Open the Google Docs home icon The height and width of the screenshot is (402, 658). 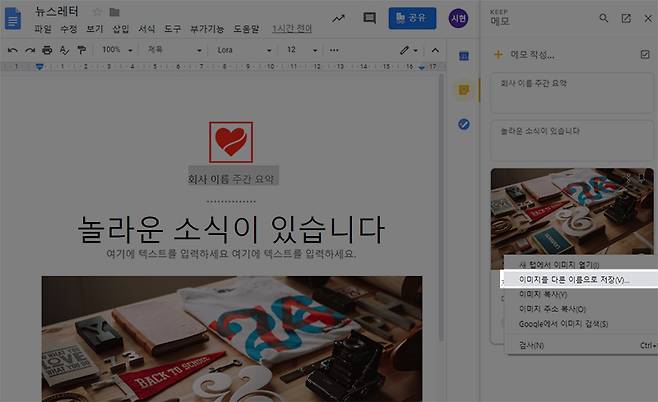13,19
